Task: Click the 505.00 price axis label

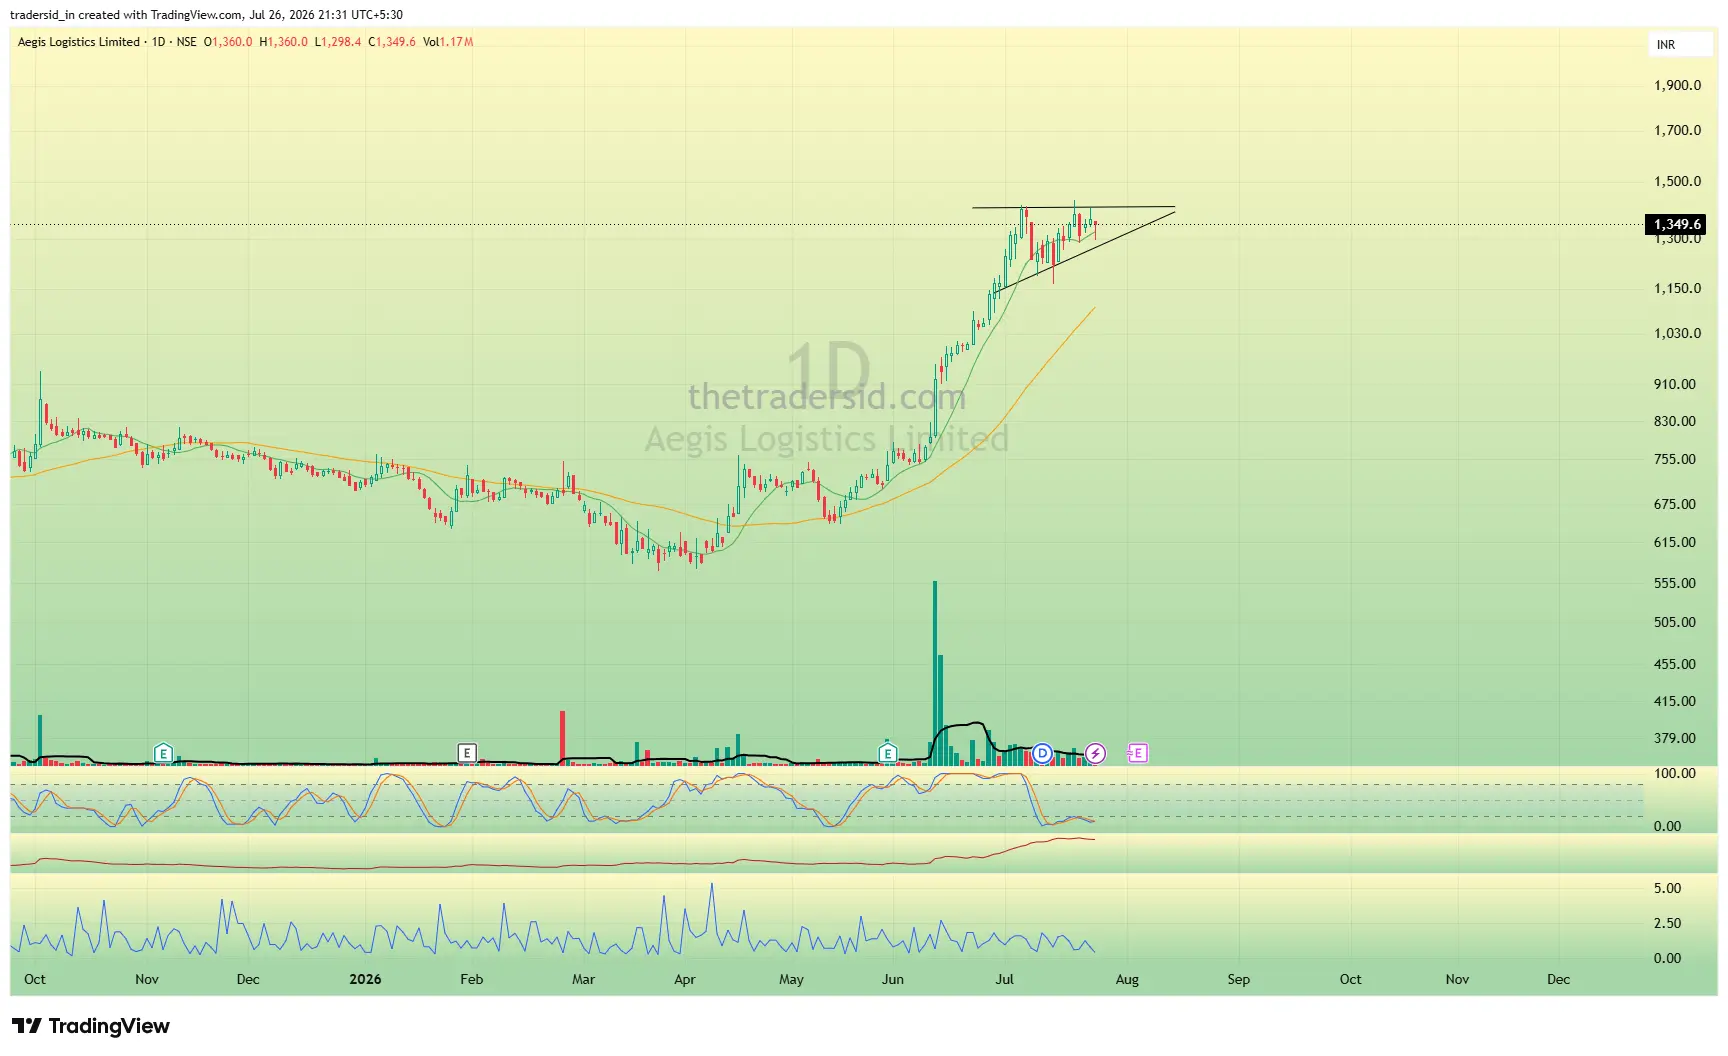Action: [x=1675, y=622]
